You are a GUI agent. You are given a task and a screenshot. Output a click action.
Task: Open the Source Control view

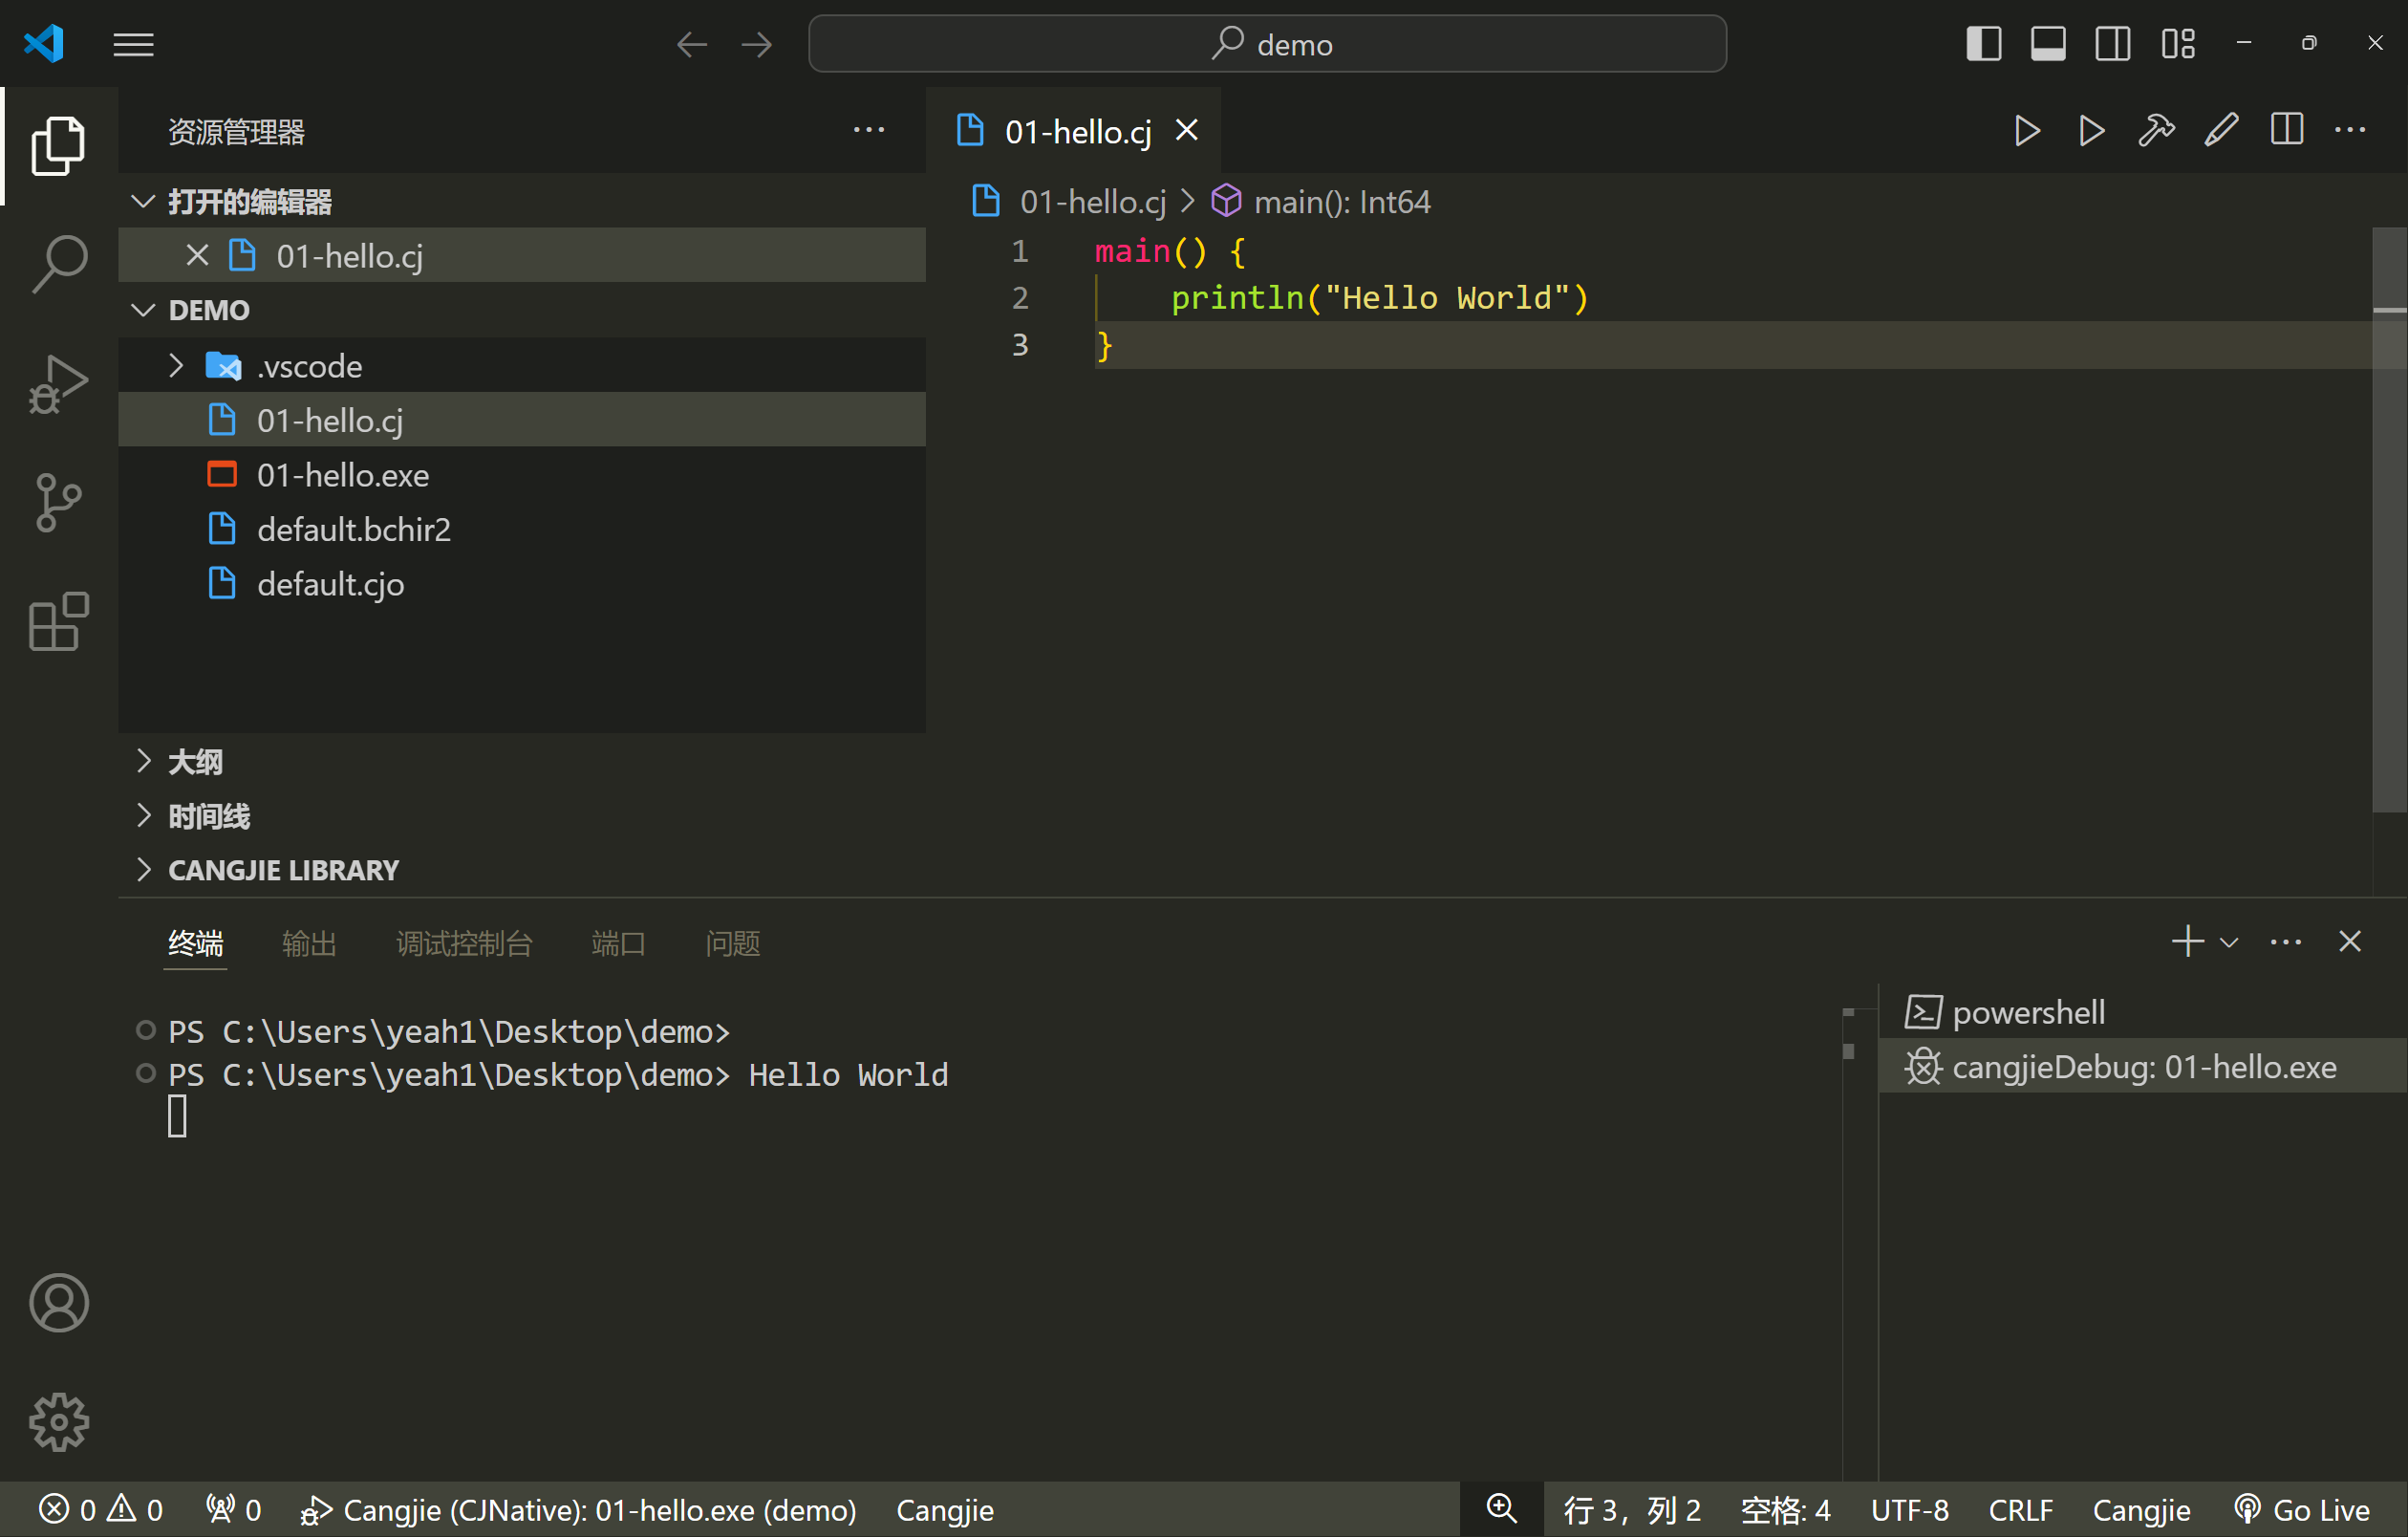pos(59,502)
